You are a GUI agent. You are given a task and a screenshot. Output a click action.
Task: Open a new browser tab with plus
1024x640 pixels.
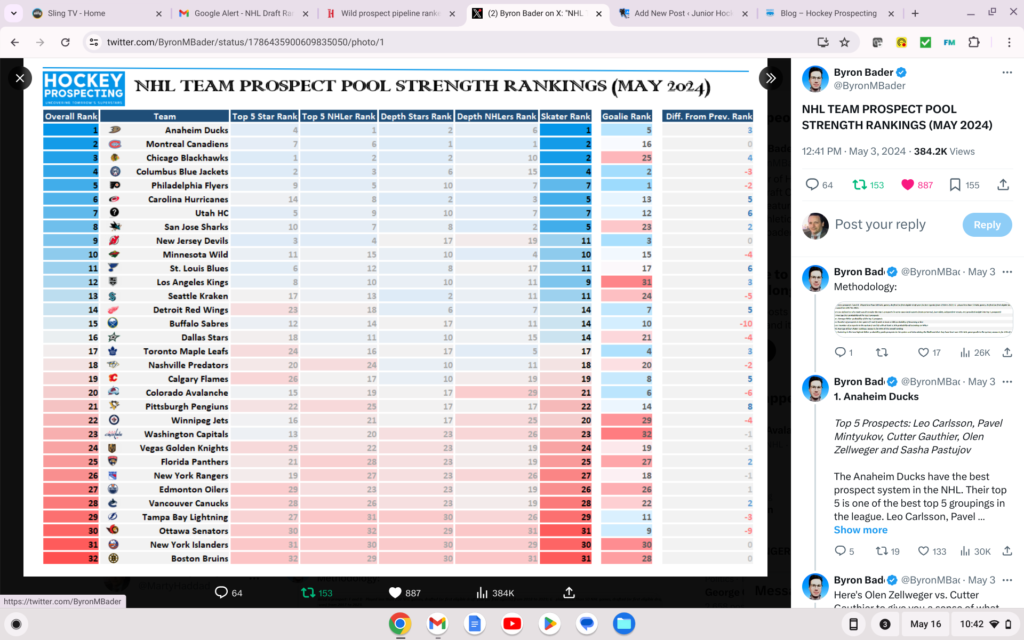pyautogui.click(x=915, y=13)
